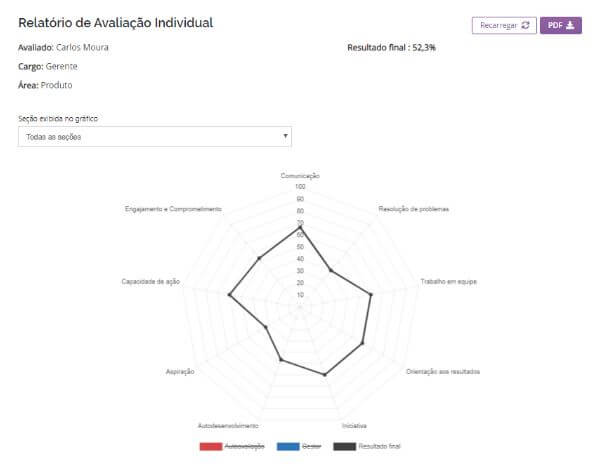This screenshot has width=600, height=472.
Task: Click the Autodesenvolvimento data point
Action: click(x=280, y=359)
